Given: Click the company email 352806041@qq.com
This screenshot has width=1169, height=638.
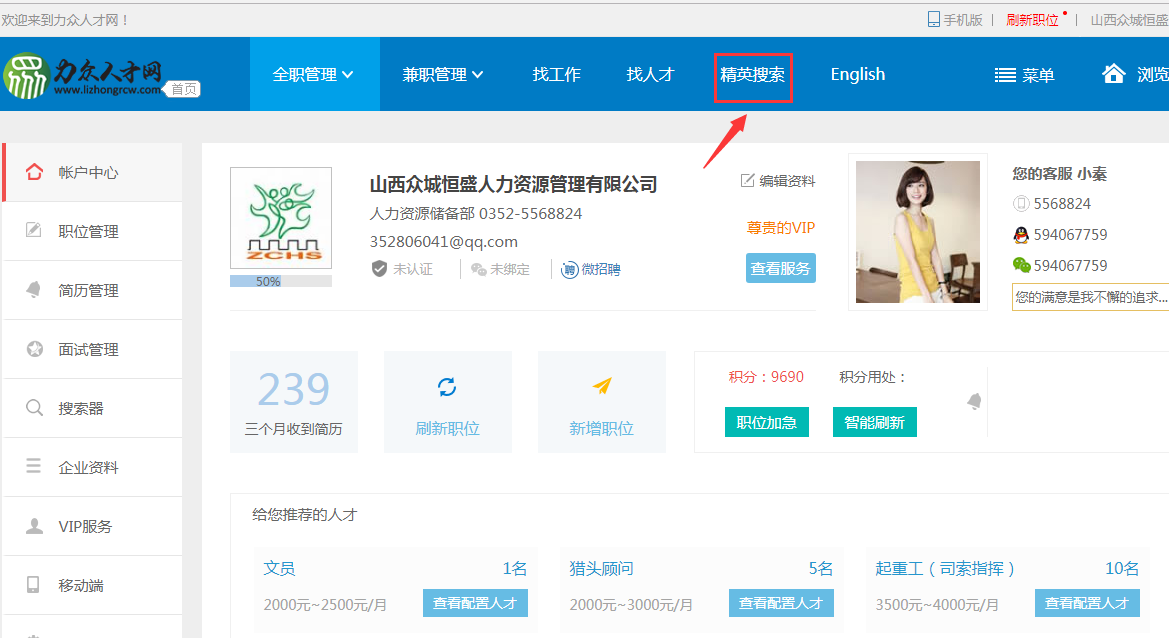Looking at the screenshot, I should 444,241.
